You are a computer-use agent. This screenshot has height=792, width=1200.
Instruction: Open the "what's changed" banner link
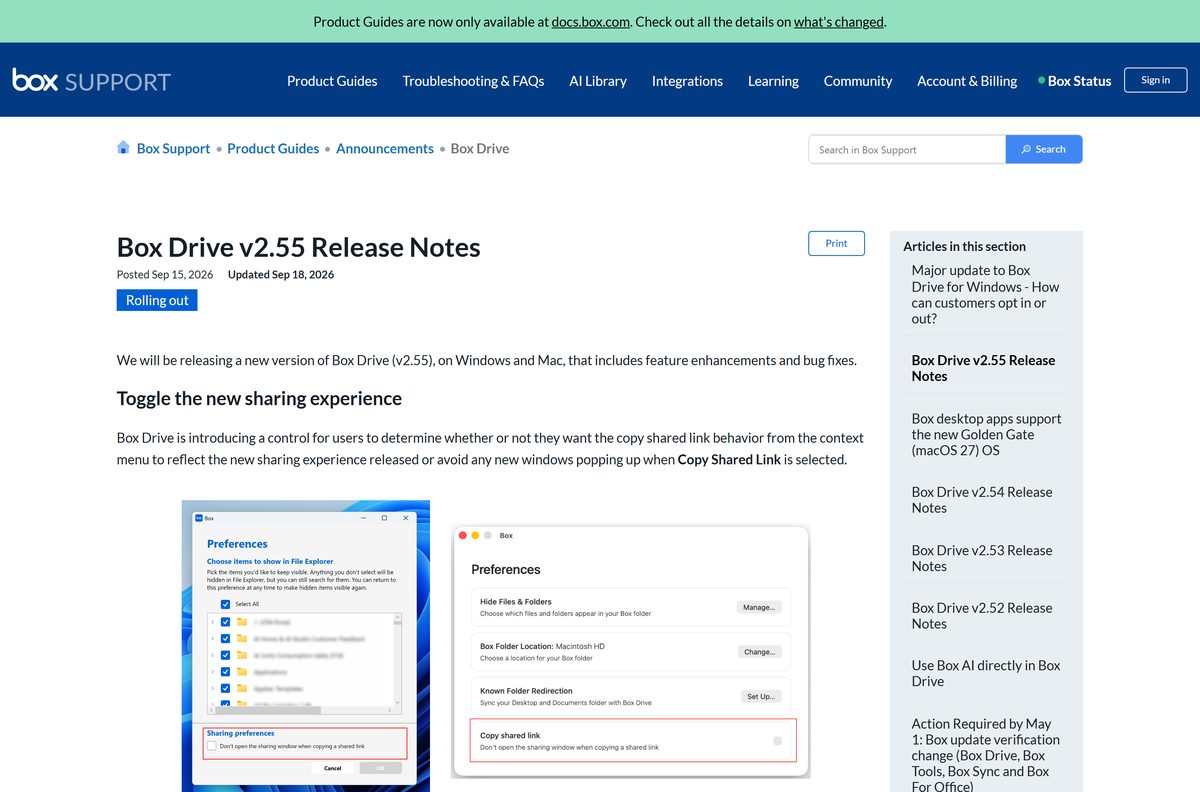839,21
